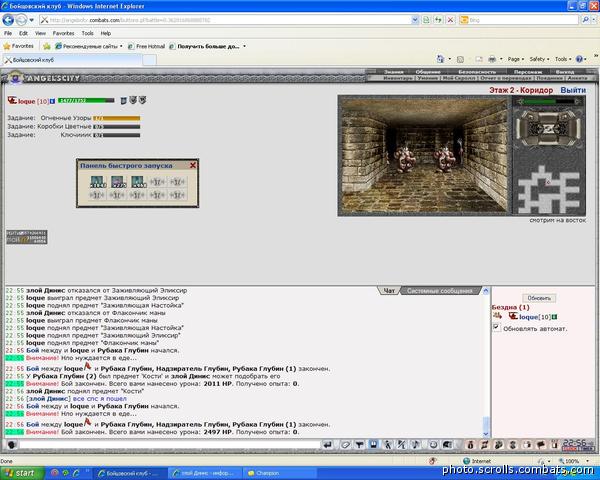
Task: Click the Обновить button in player list
Action: pos(539,298)
